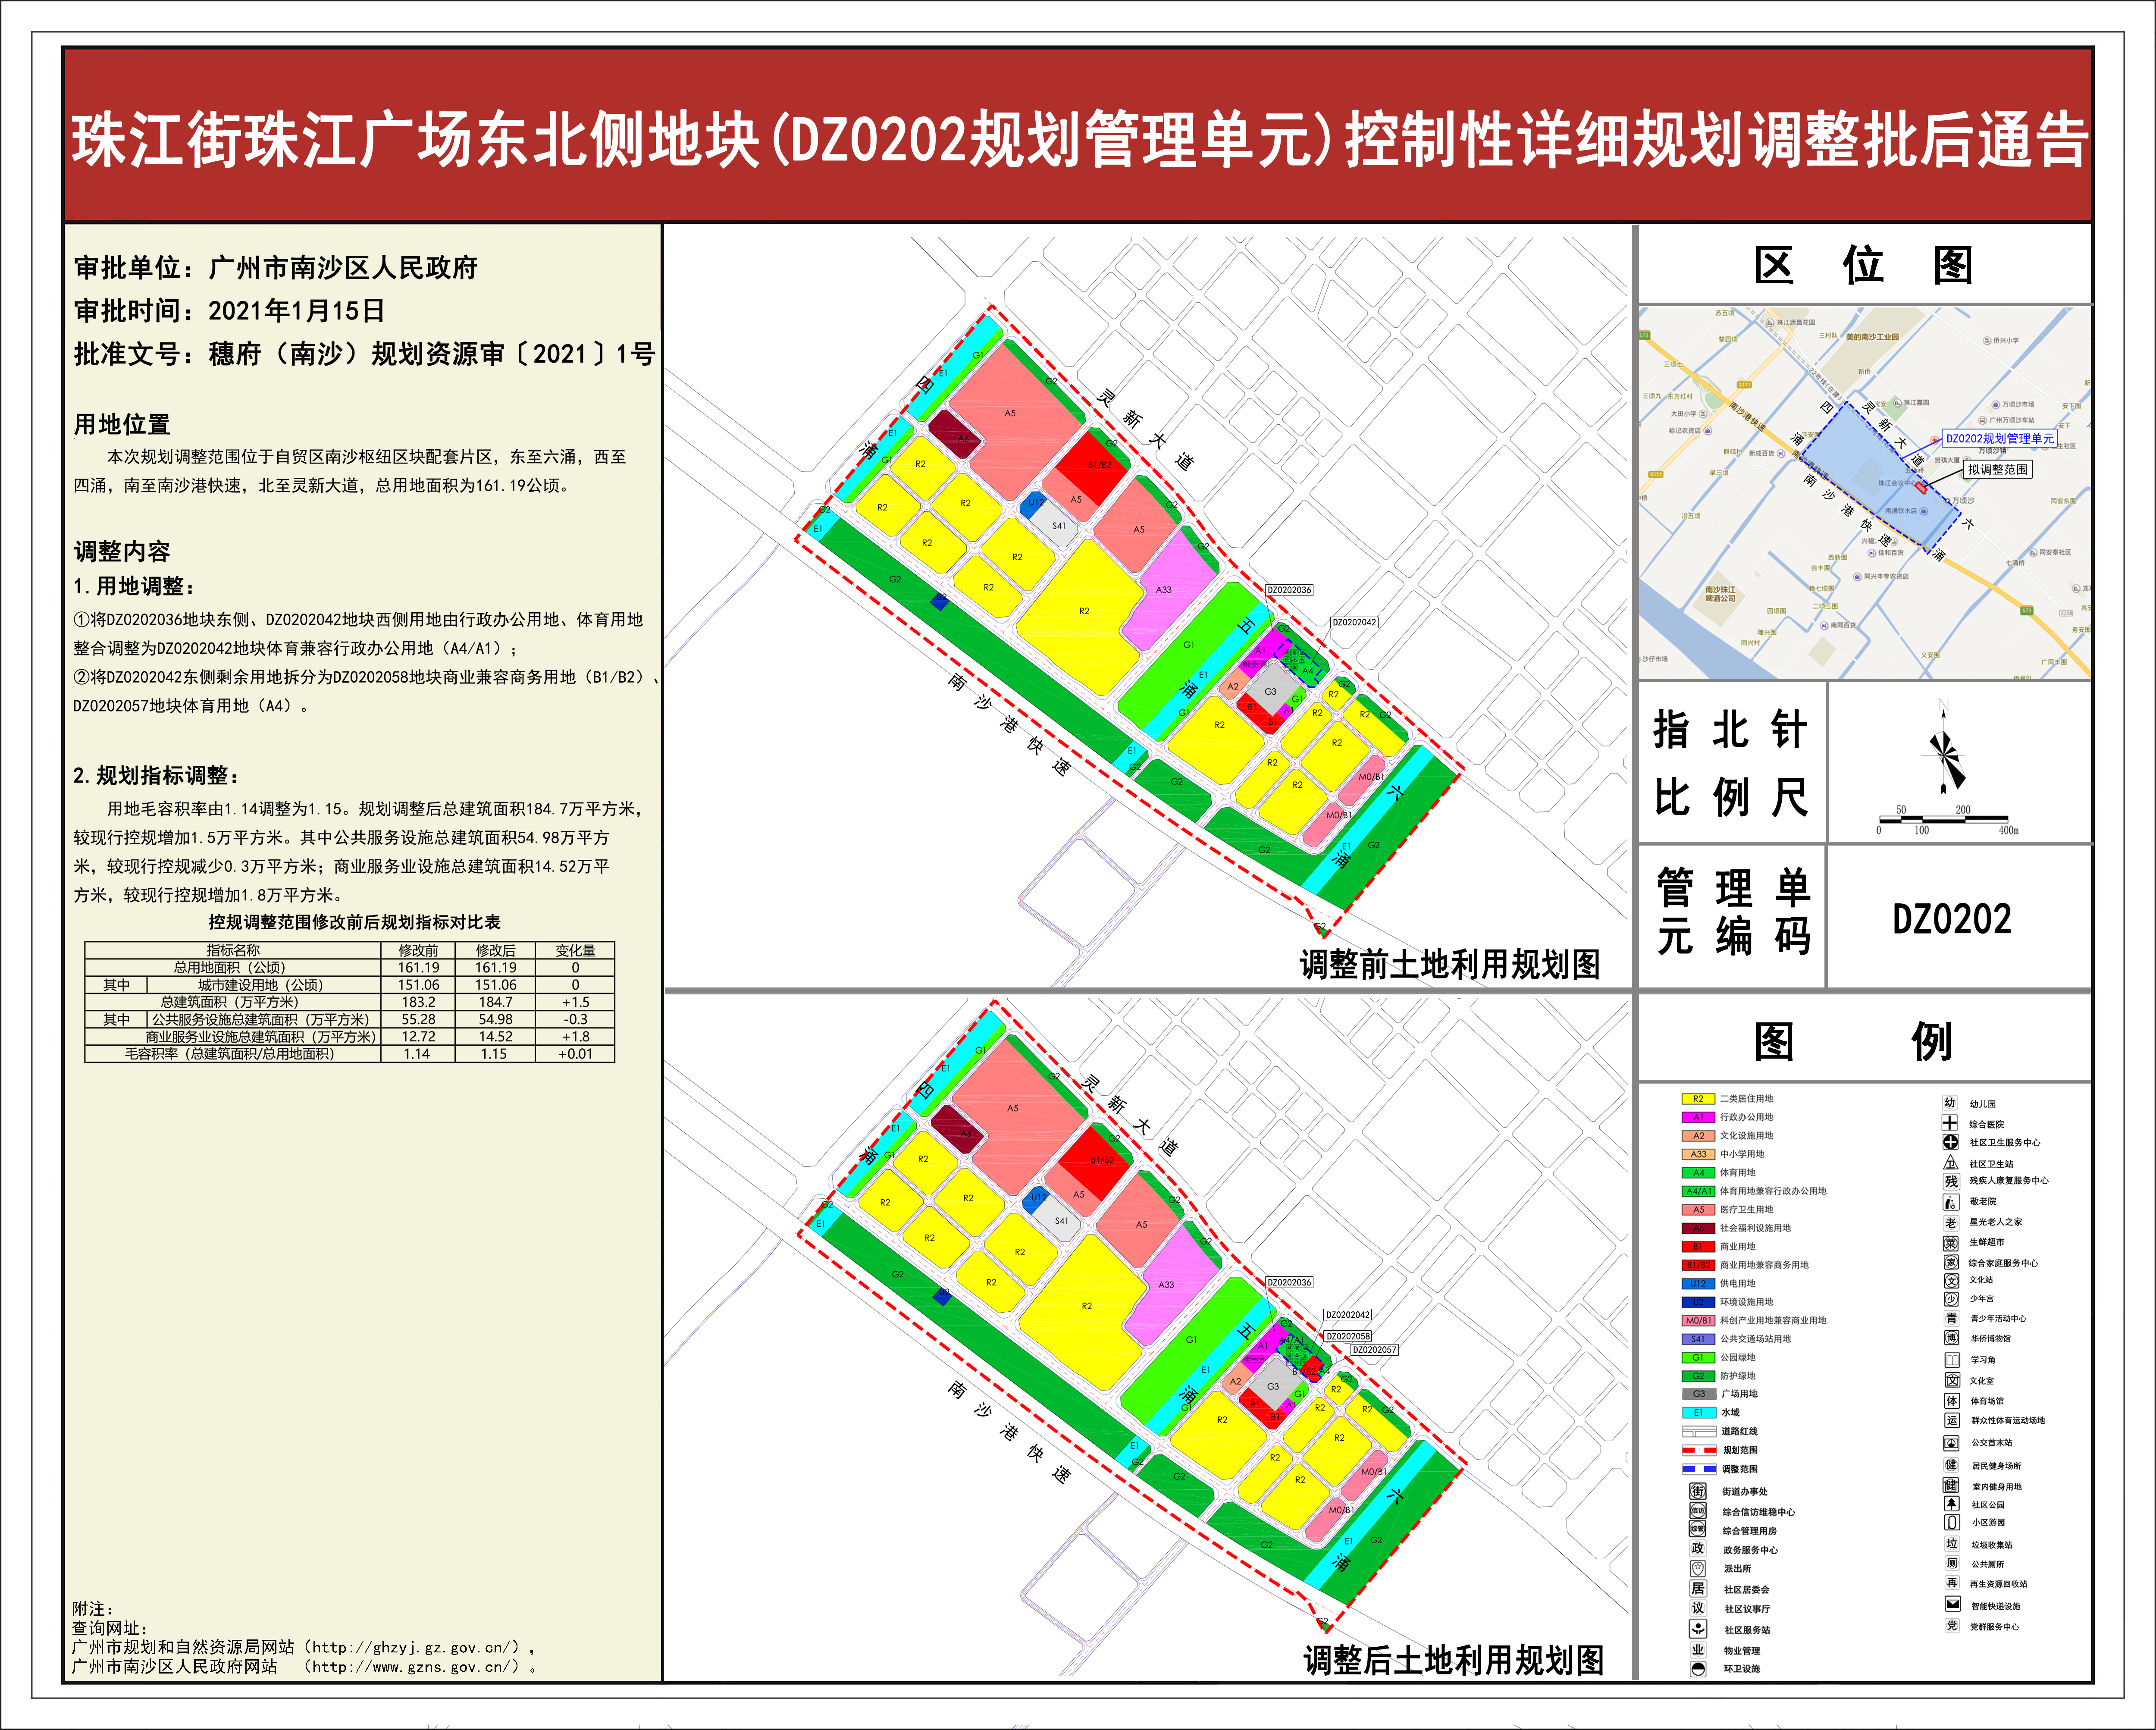Image resolution: width=2156 pixels, height=1730 pixels.
Task: Click table cell value +0.01
Action: click(575, 1054)
